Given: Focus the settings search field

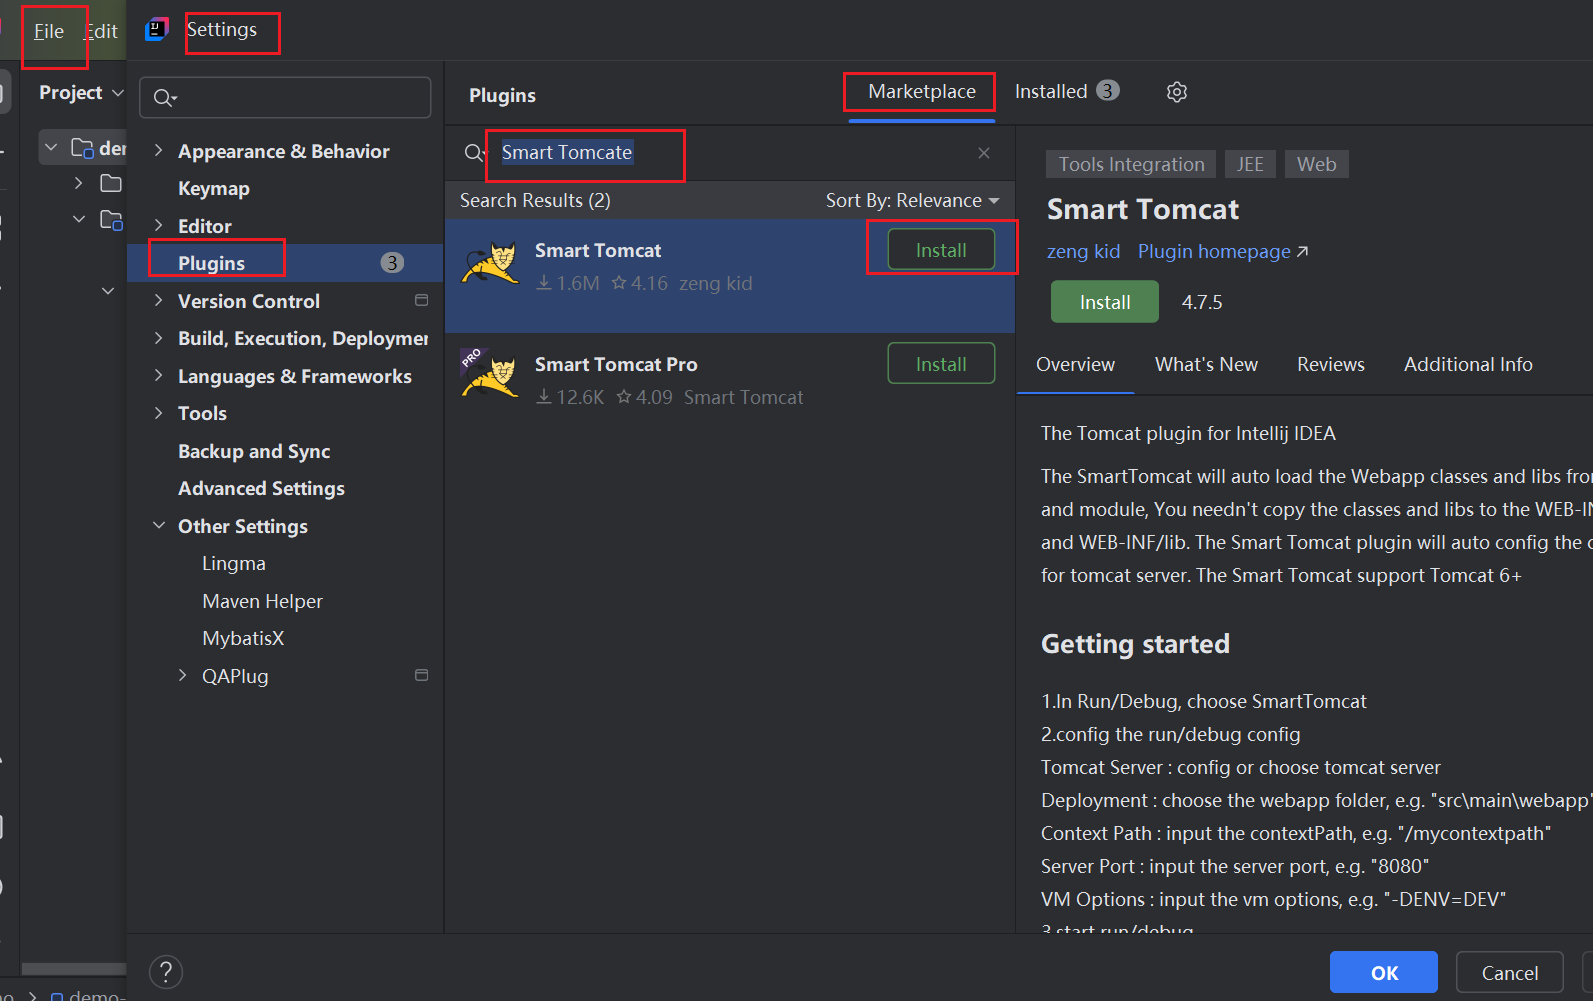Looking at the screenshot, I should tap(285, 98).
